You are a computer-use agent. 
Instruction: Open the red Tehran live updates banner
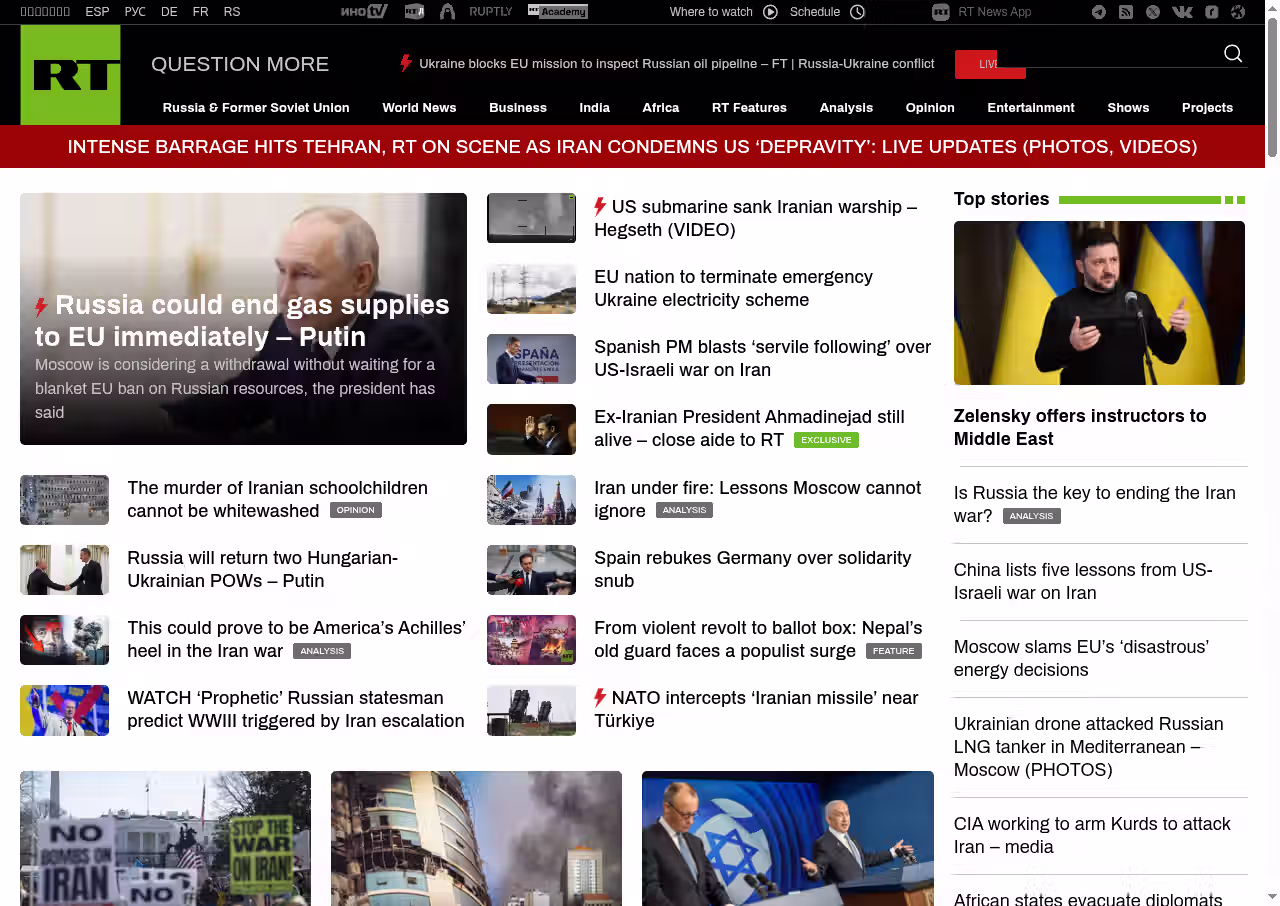pyautogui.click(x=632, y=147)
